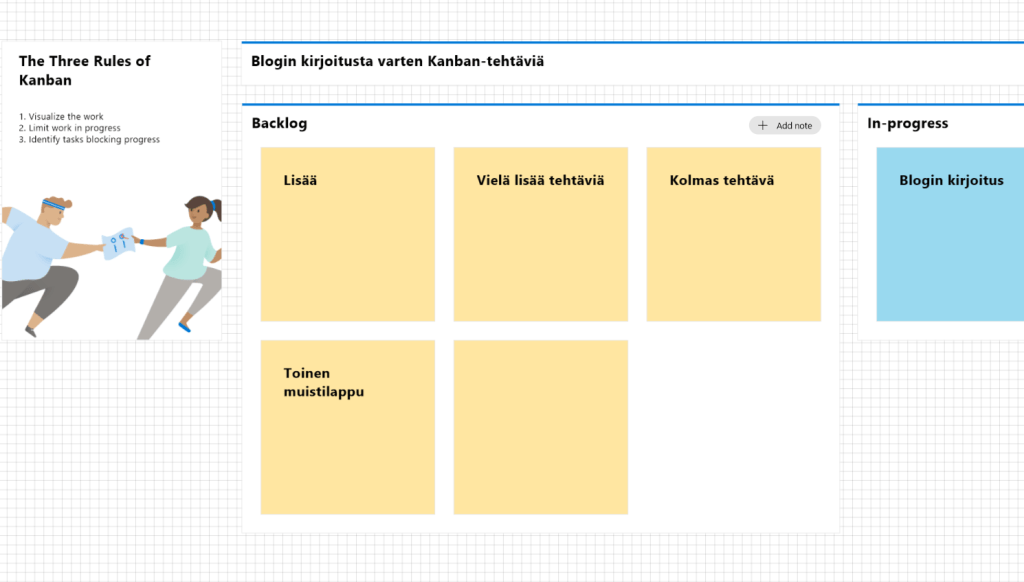Viewport: 1024px width, 582px height.
Task: Select the yellow 'Lisää' sticky note
Action: [x=347, y=234]
